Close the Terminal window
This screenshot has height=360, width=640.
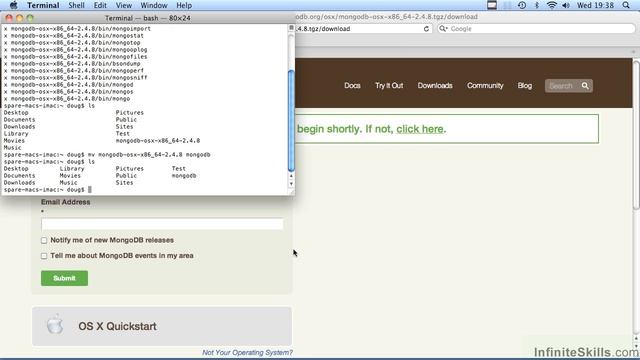(x=9, y=18)
